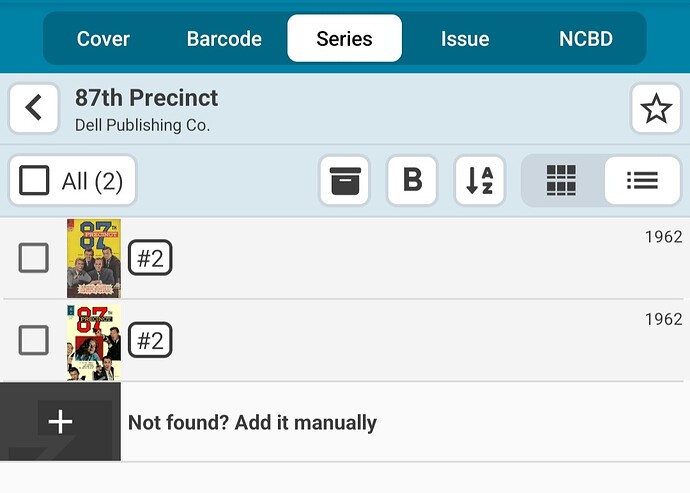Screen dimensions: 690x493
Task: Click the bold B icon button
Action: 412,181
